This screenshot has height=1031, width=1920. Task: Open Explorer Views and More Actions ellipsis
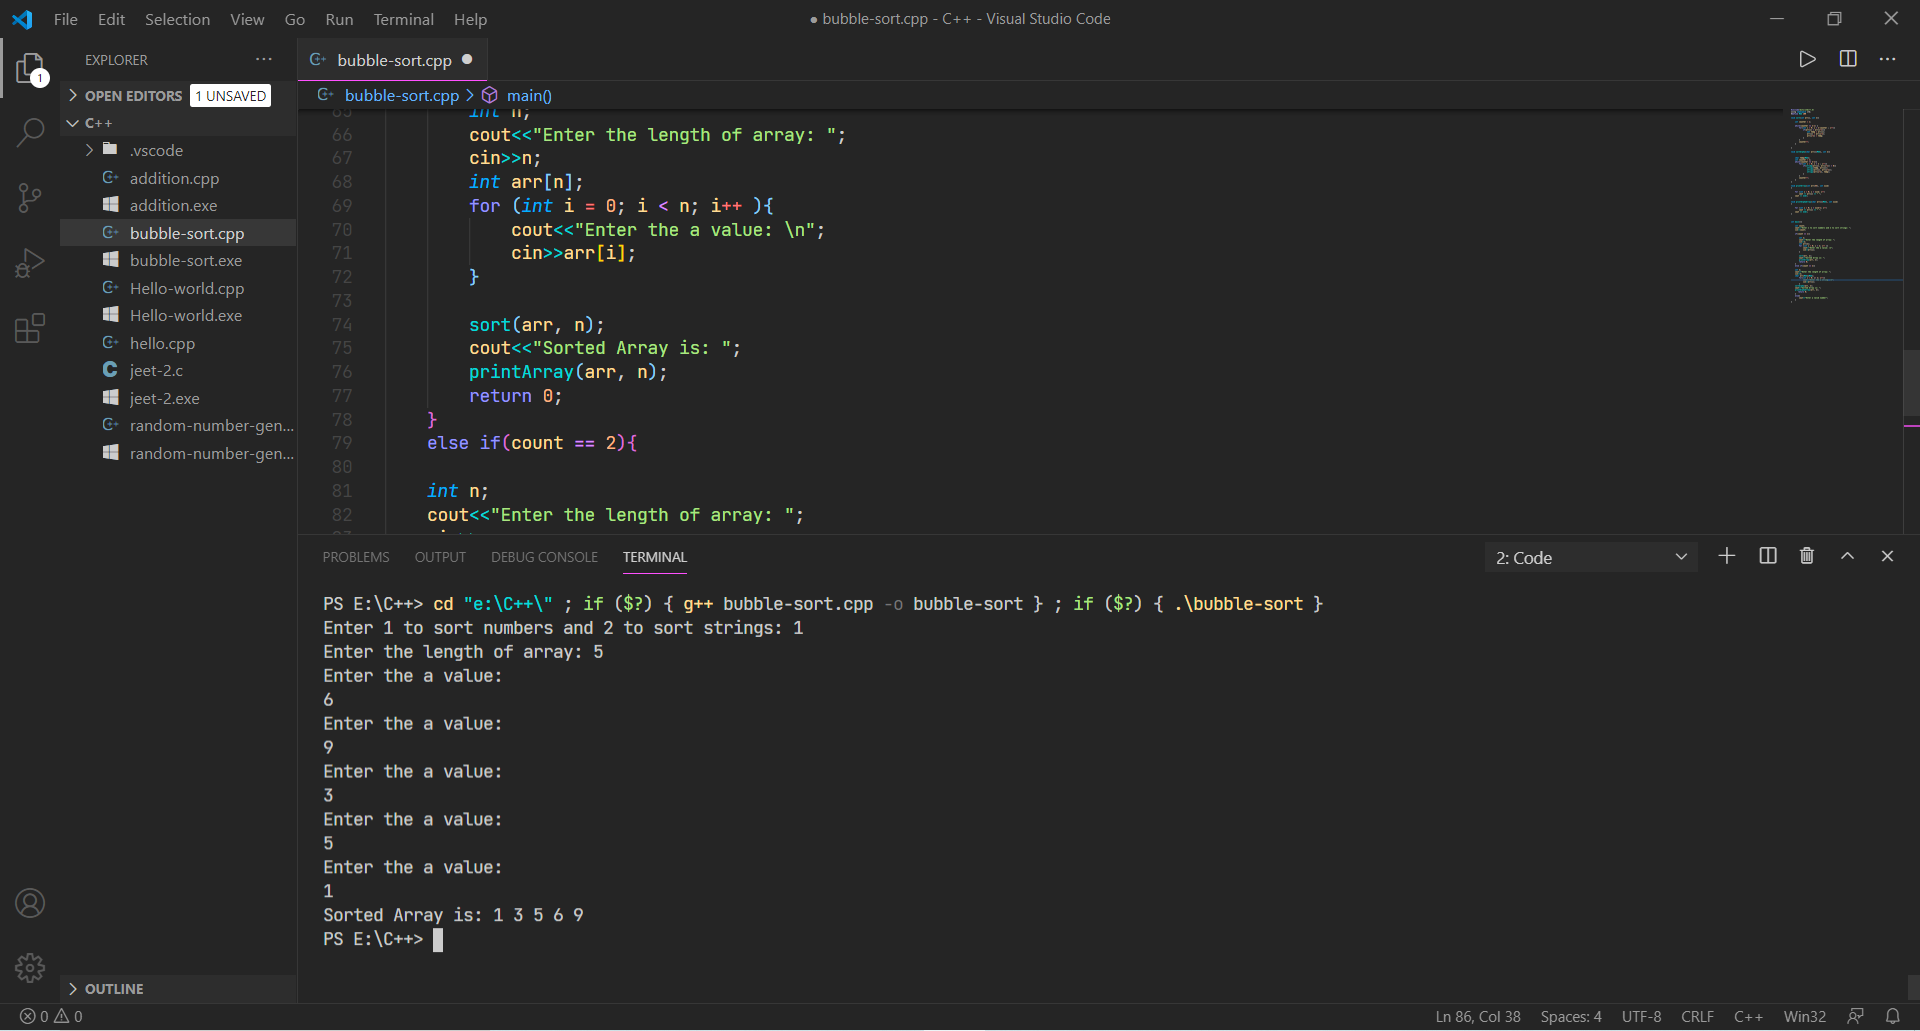(264, 59)
